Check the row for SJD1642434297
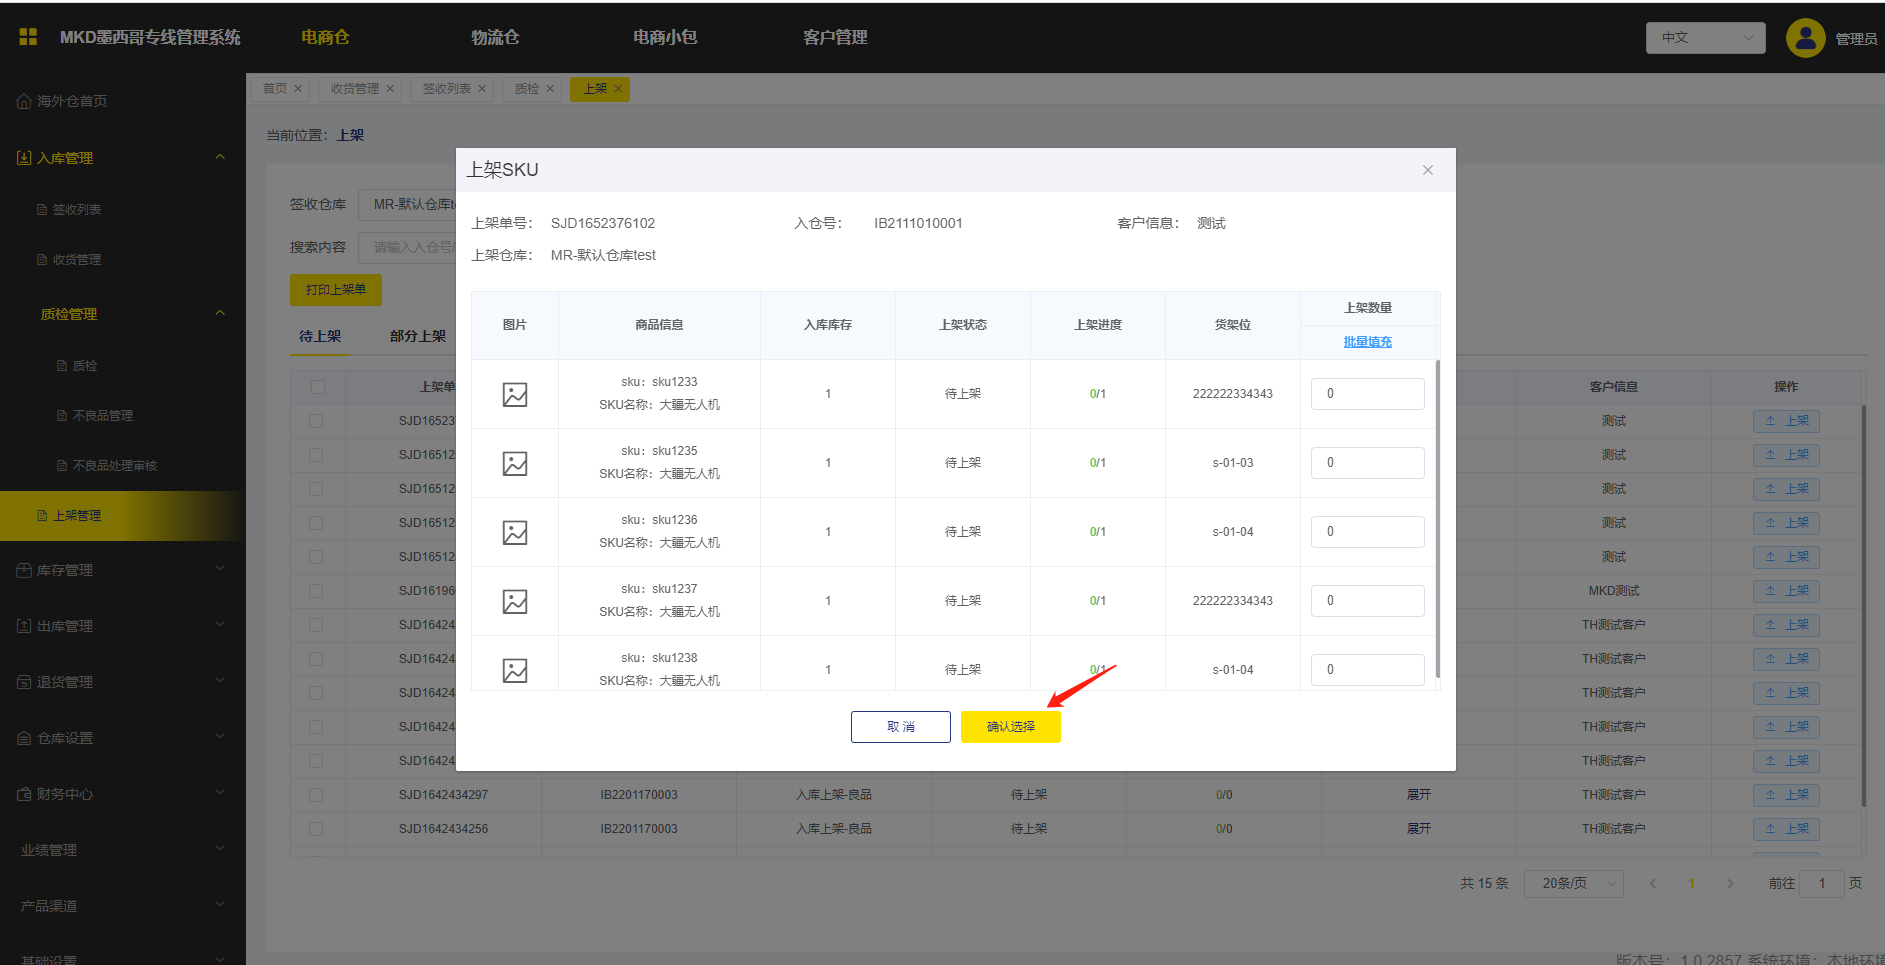The width and height of the screenshot is (1885, 965). (x=316, y=795)
